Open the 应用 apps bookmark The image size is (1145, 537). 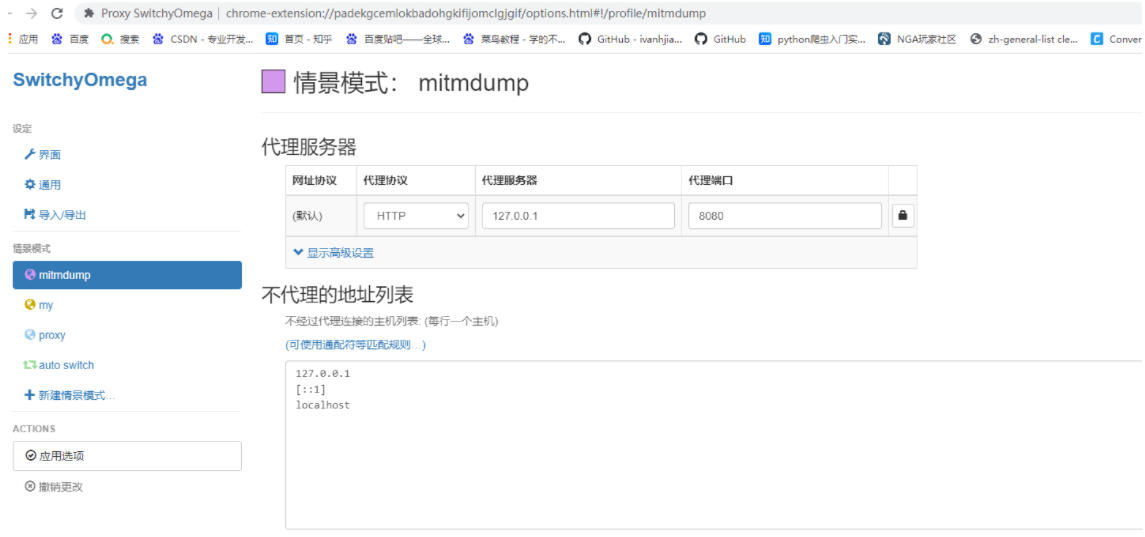[x=23, y=39]
